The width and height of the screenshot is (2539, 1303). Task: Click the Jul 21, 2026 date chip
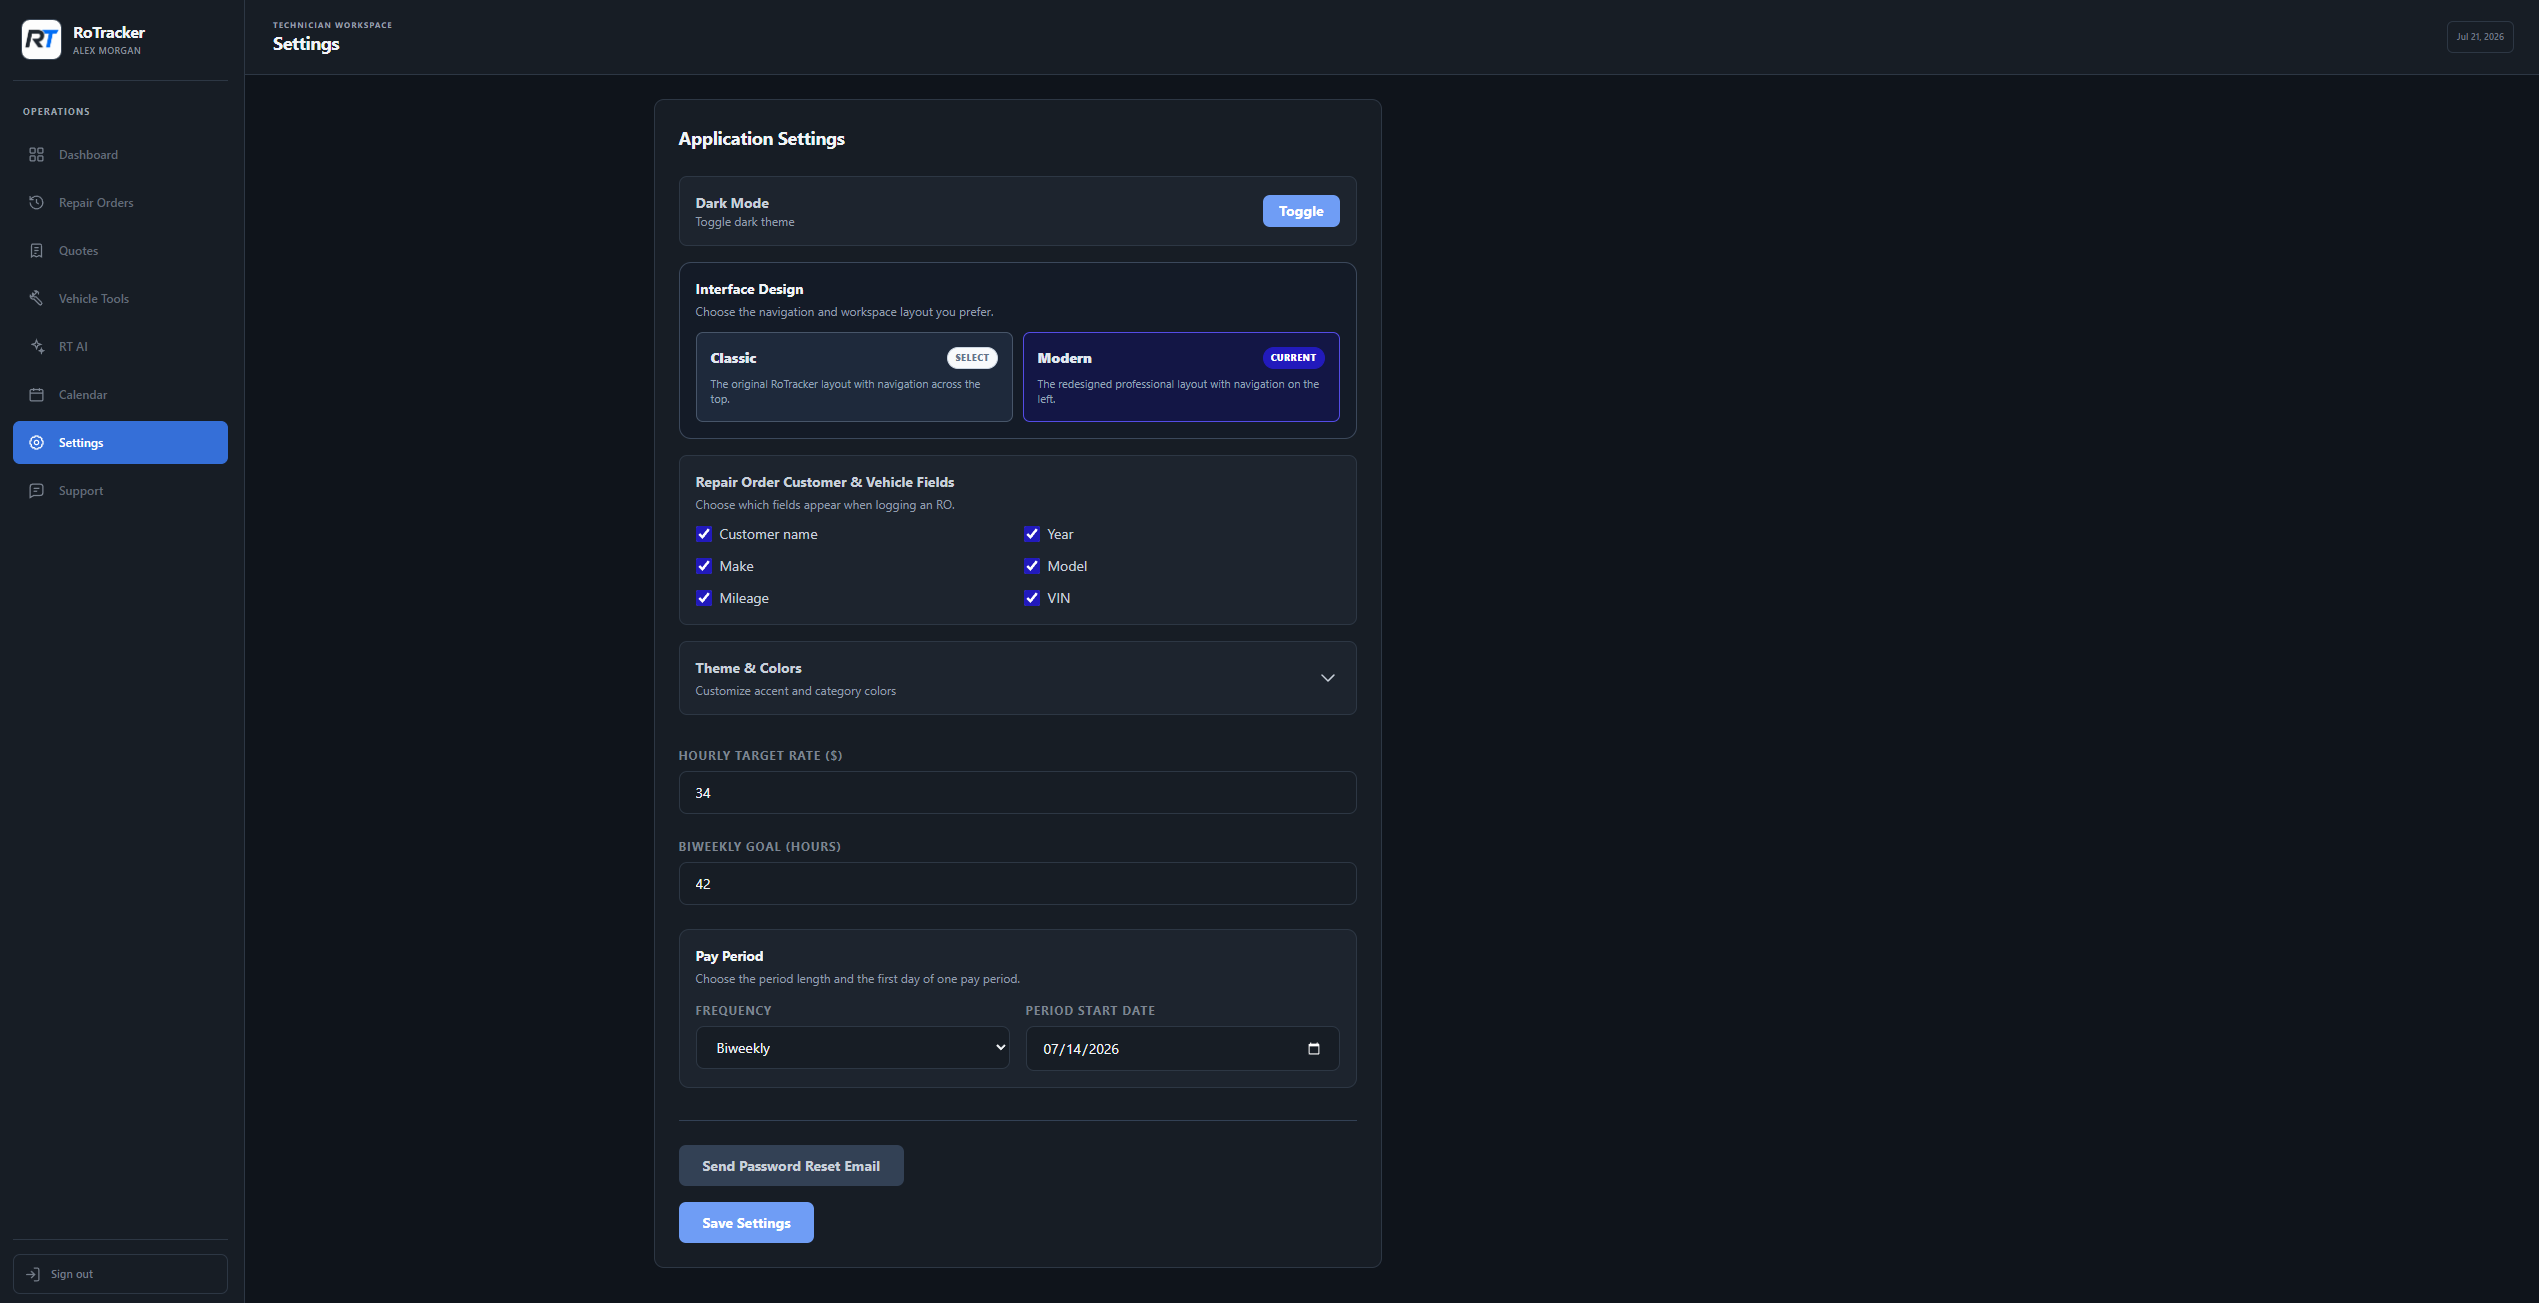tap(2480, 37)
